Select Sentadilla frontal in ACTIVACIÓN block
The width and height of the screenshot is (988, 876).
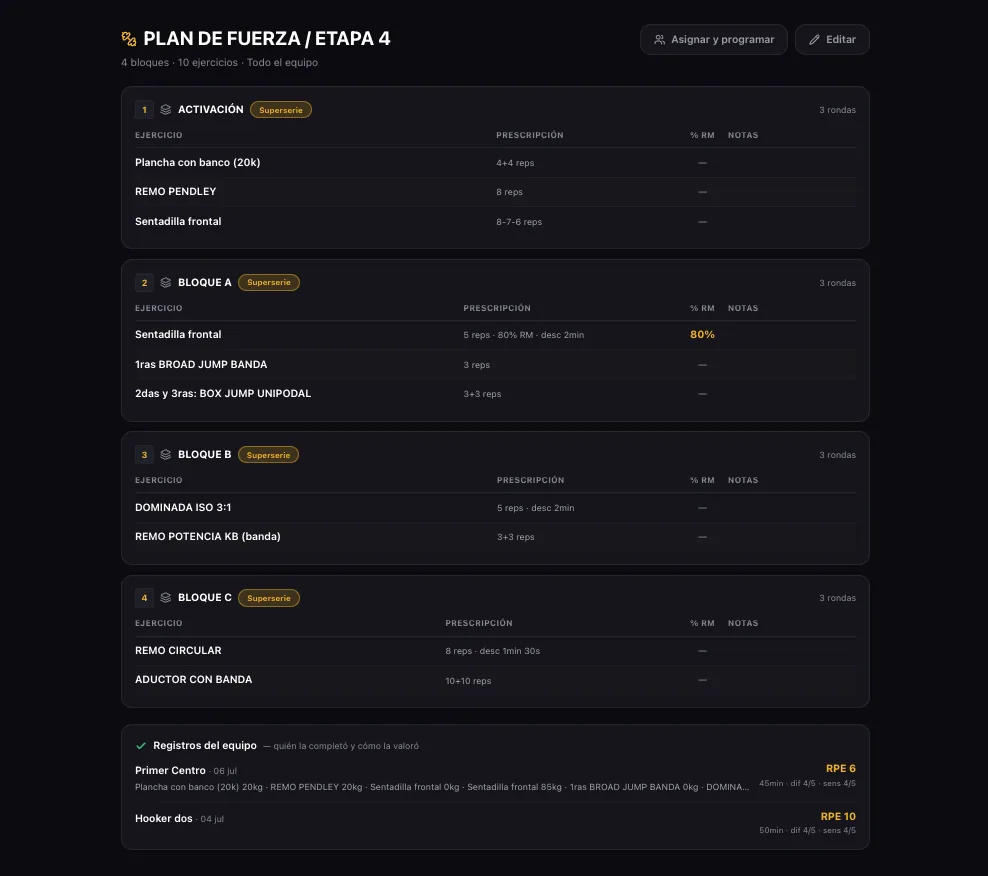click(x=178, y=221)
